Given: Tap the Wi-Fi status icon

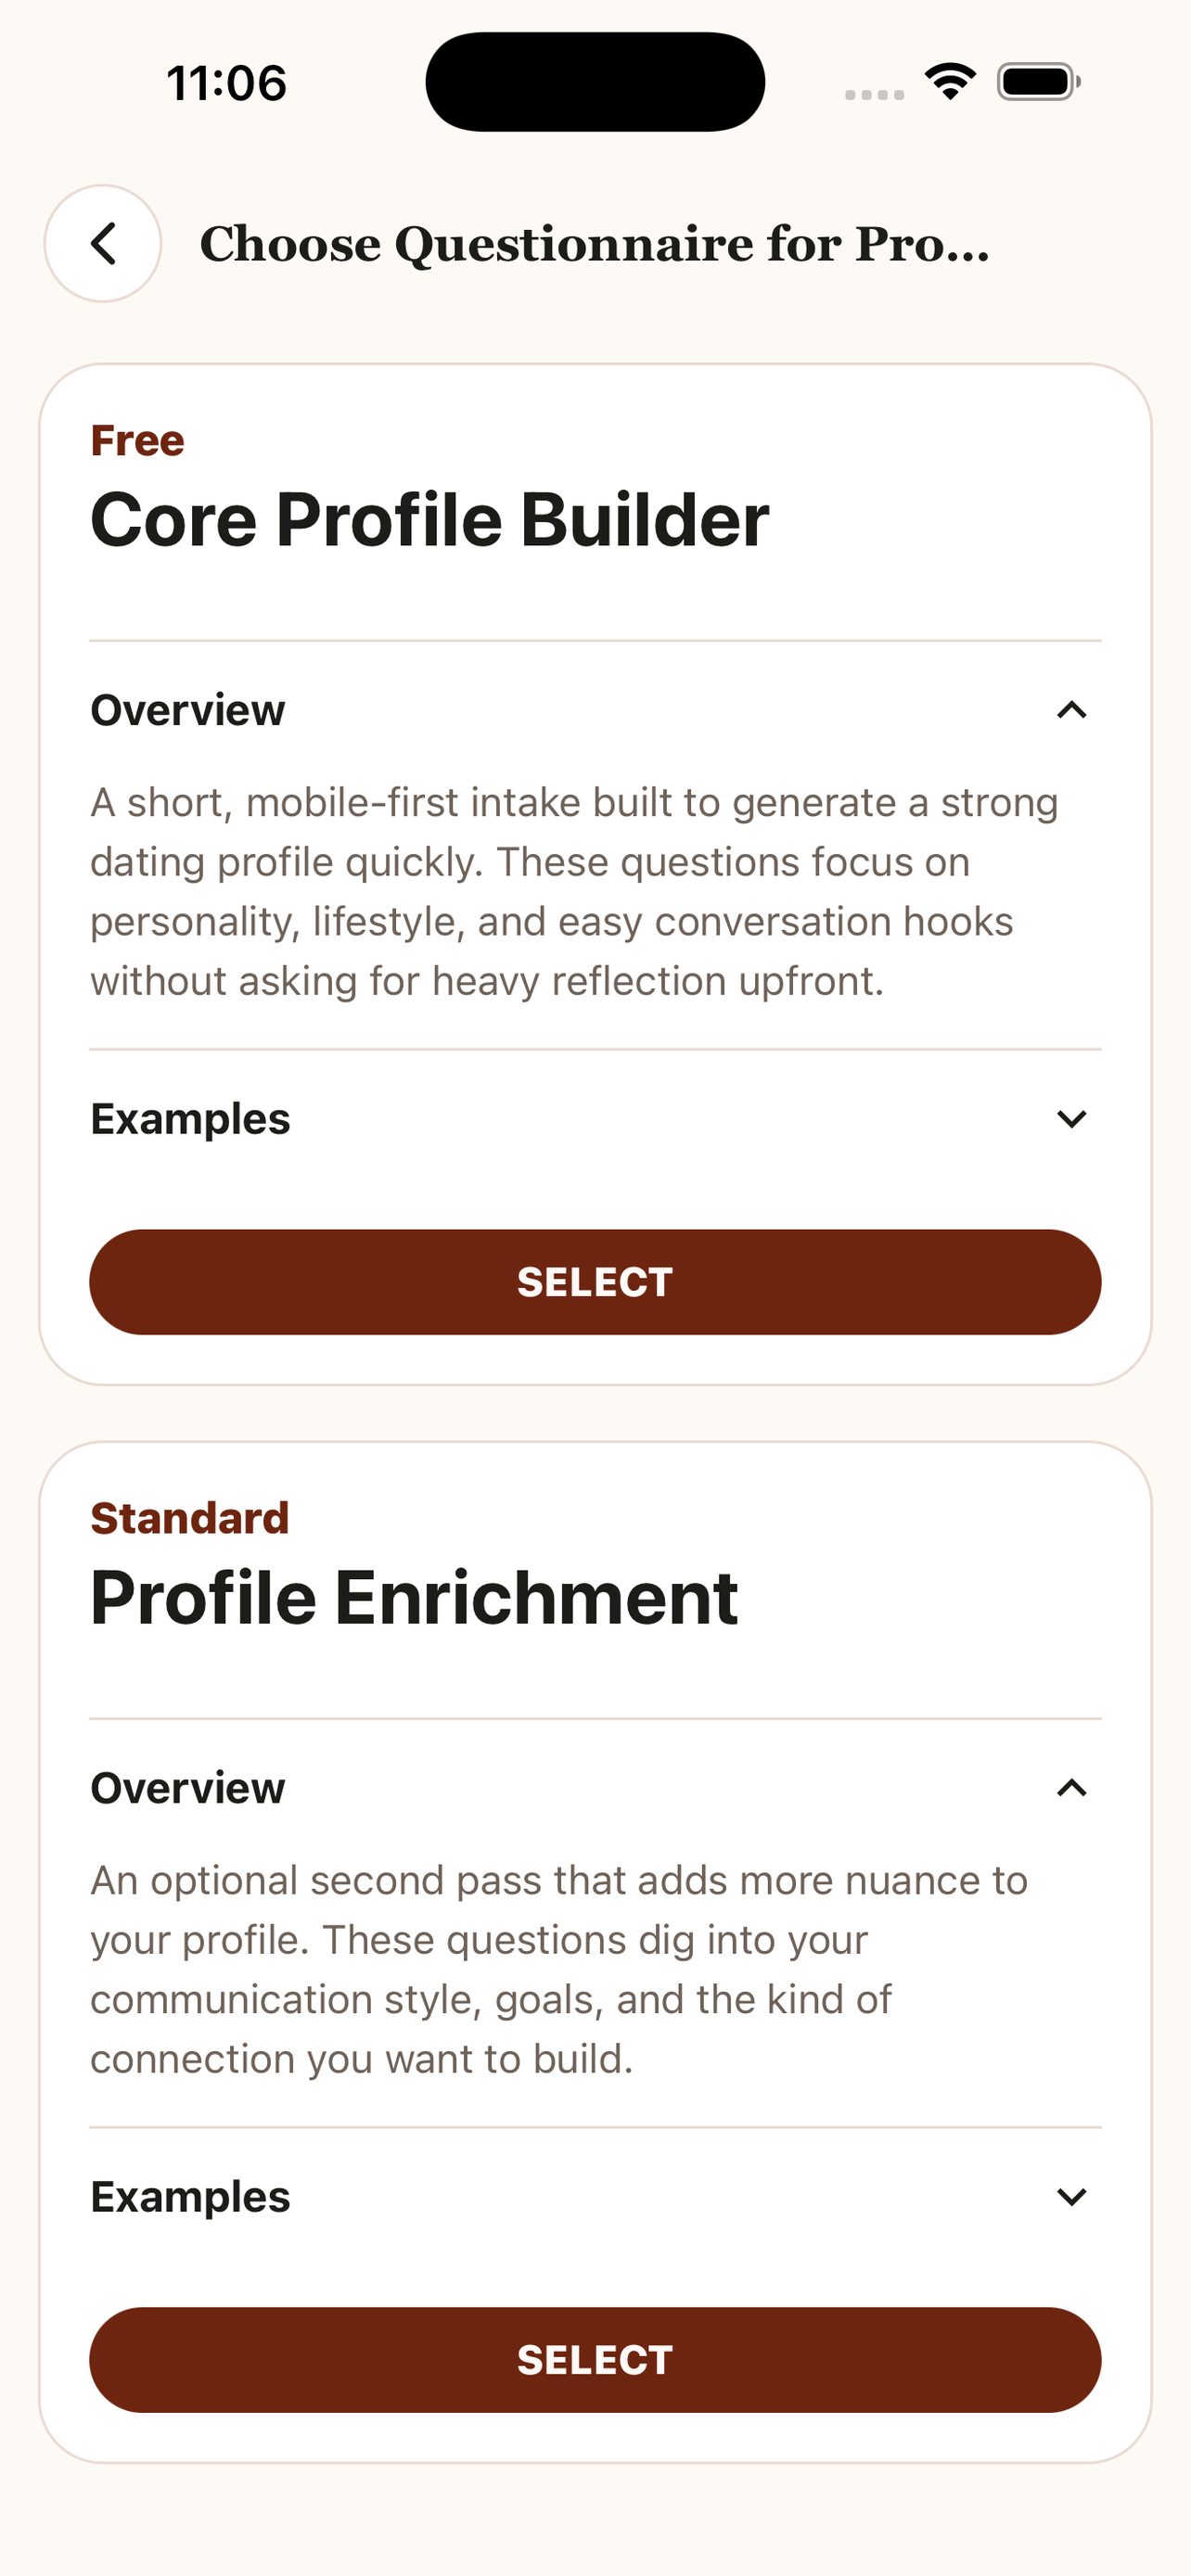Looking at the screenshot, I should click(950, 81).
